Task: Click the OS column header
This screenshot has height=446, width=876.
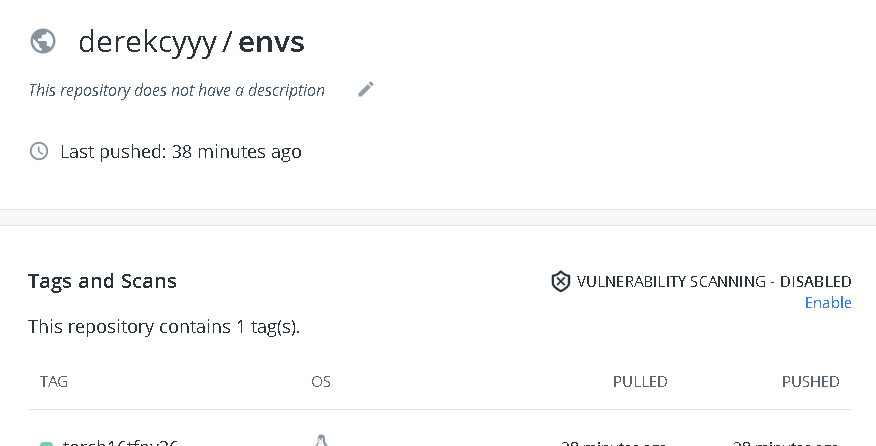Action: point(321,382)
